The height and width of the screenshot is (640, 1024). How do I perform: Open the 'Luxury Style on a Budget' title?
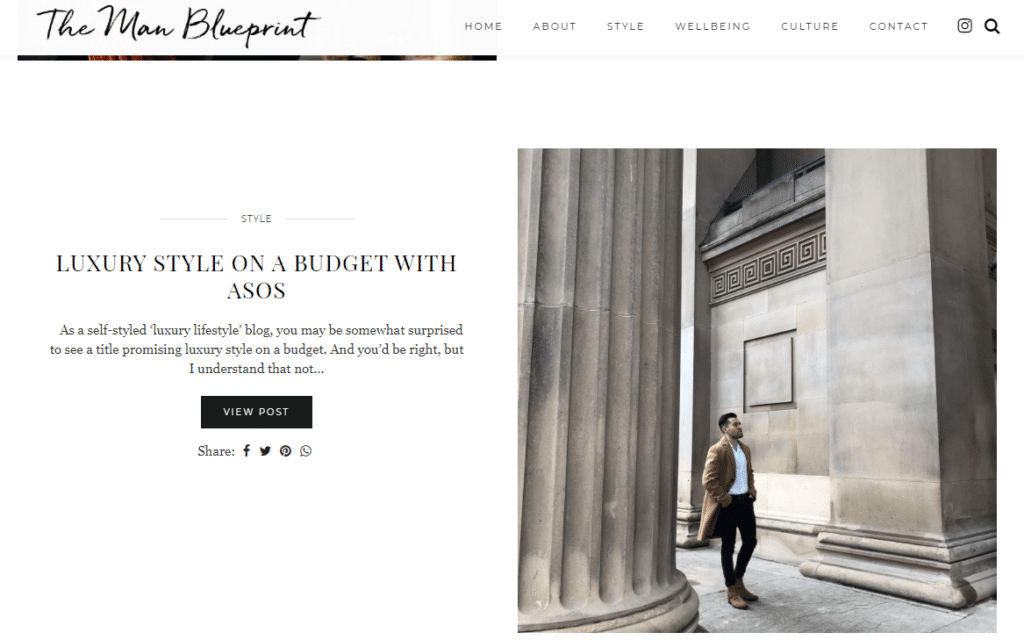256,276
